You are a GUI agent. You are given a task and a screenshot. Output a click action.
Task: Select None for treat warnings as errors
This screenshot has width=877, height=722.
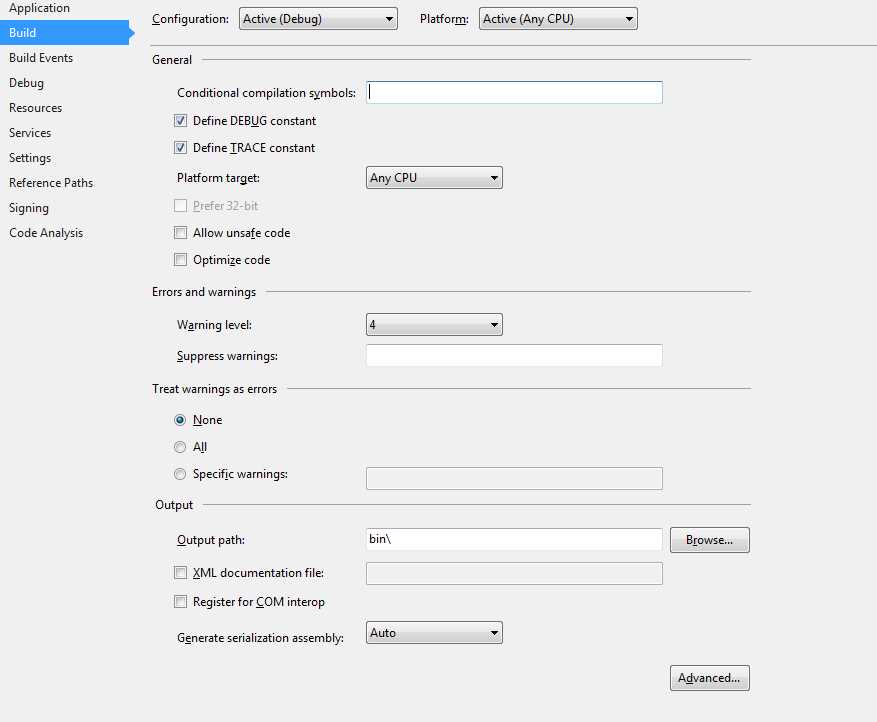coord(180,420)
